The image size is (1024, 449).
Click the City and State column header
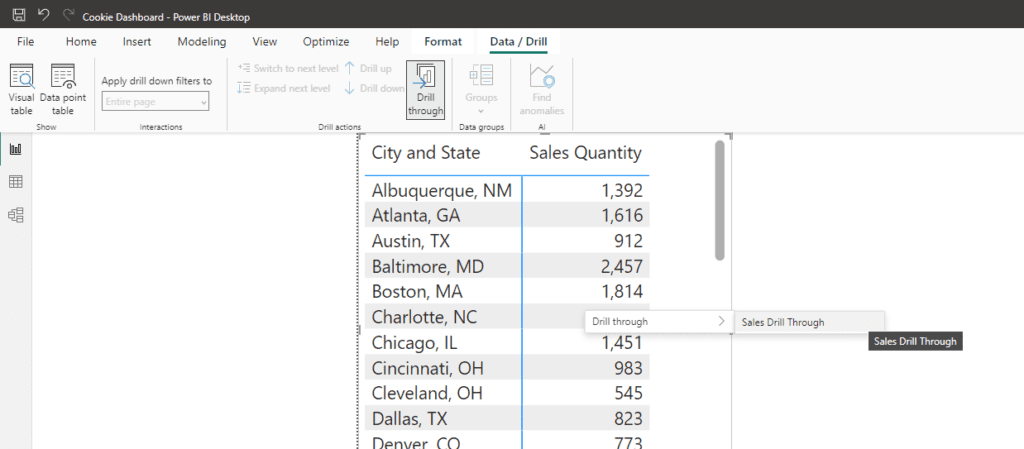426,153
